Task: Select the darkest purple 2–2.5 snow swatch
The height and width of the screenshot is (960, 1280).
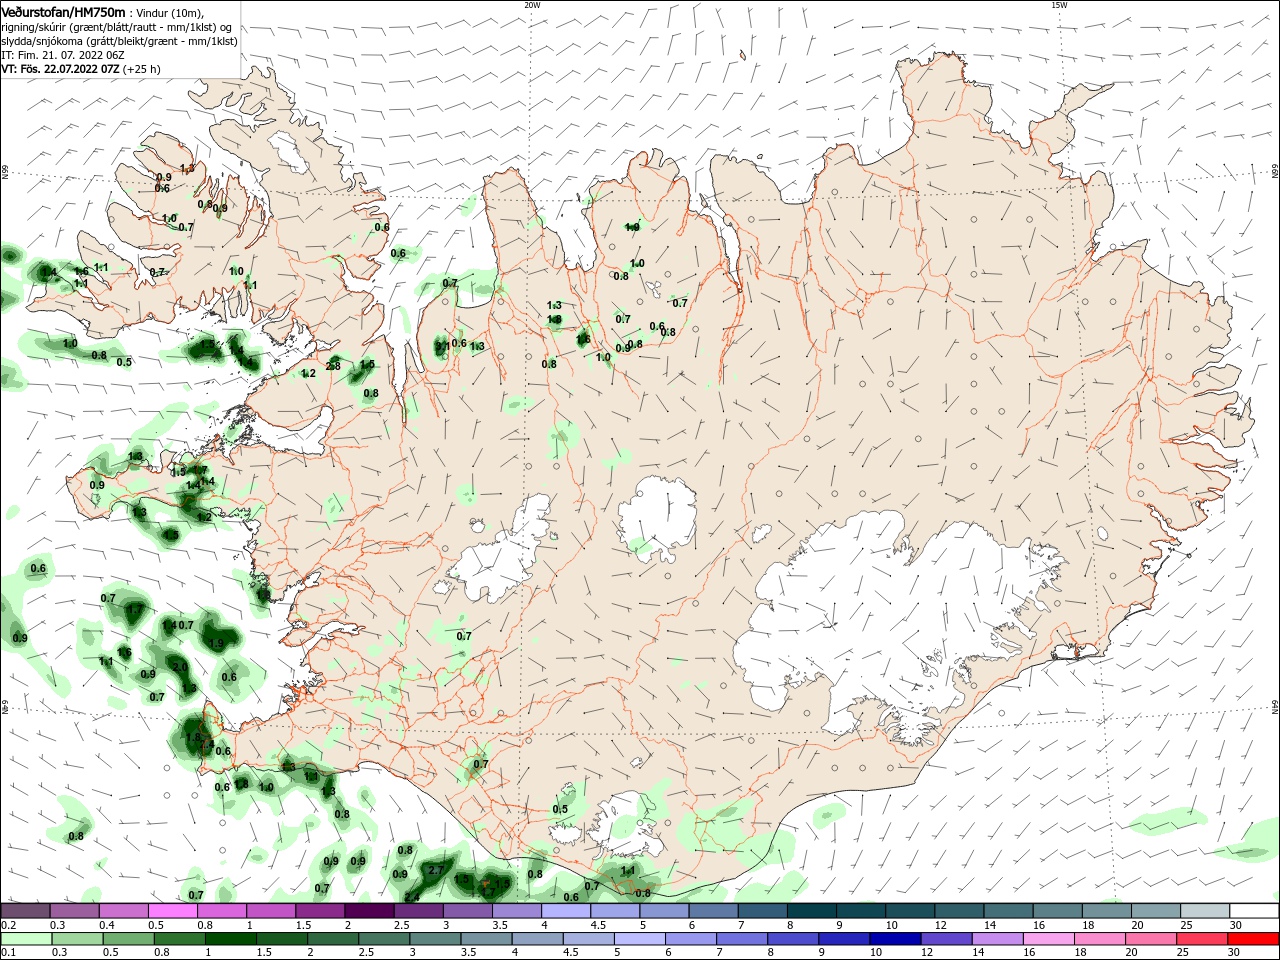Action: pos(368,910)
